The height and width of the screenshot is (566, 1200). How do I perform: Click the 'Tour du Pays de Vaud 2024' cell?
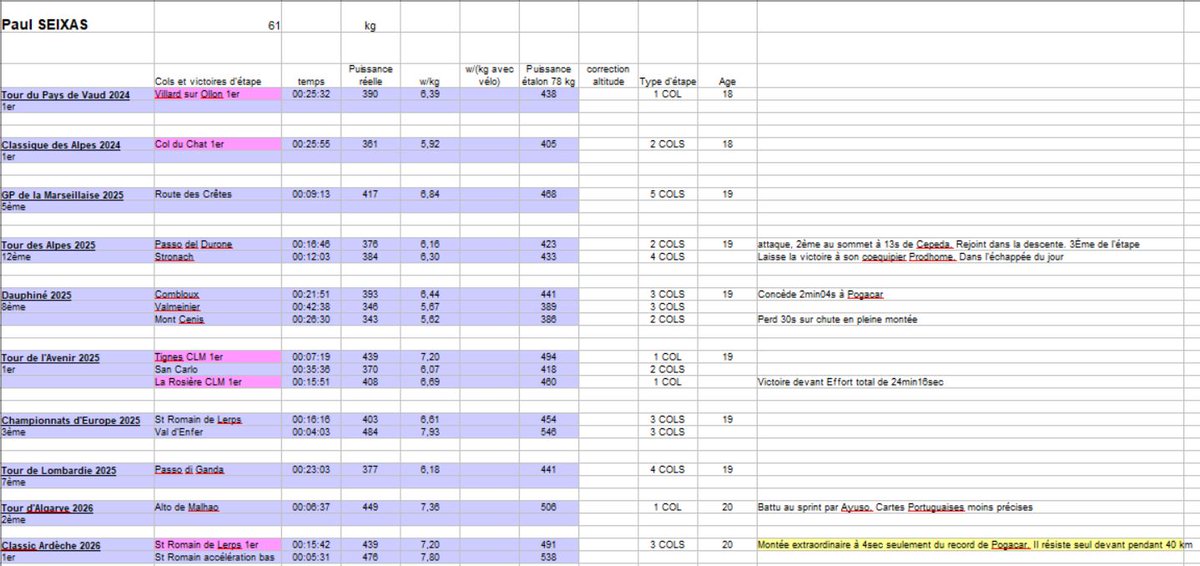point(77,94)
